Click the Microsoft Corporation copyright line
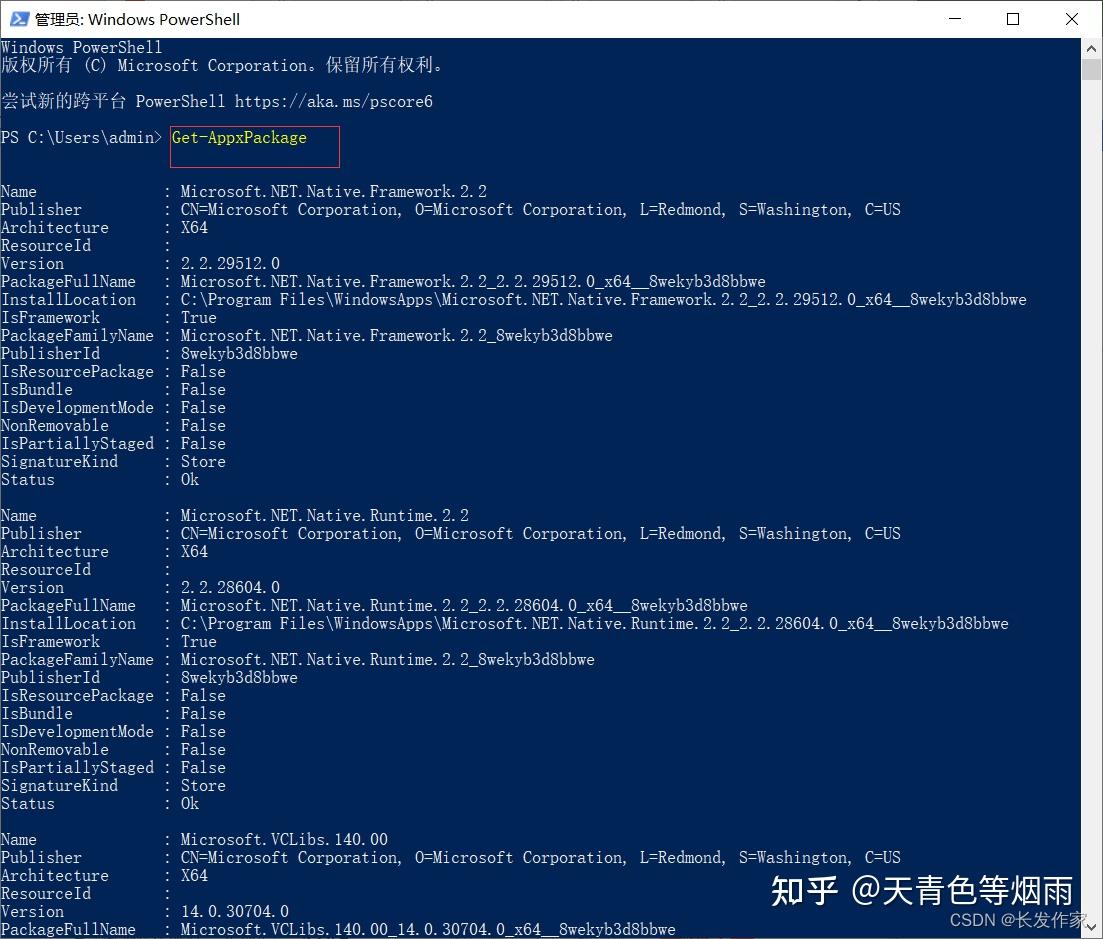 pos(222,65)
